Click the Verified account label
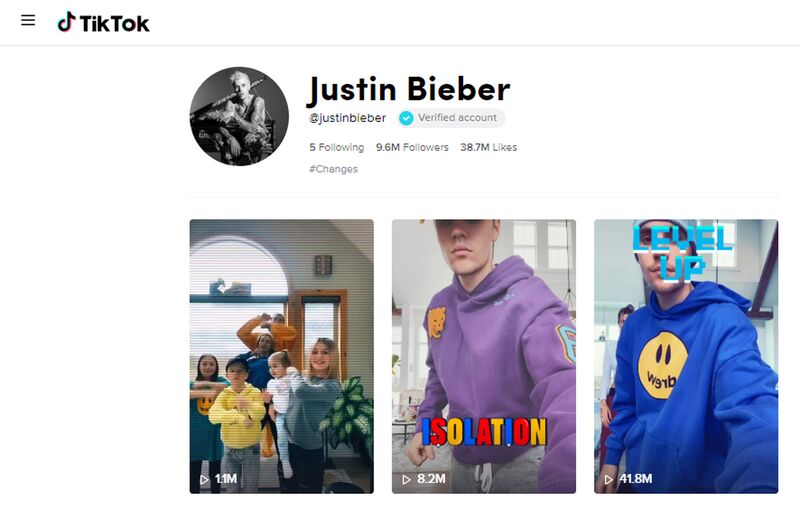Screen dimensions: 800x510 [x=457, y=118]
